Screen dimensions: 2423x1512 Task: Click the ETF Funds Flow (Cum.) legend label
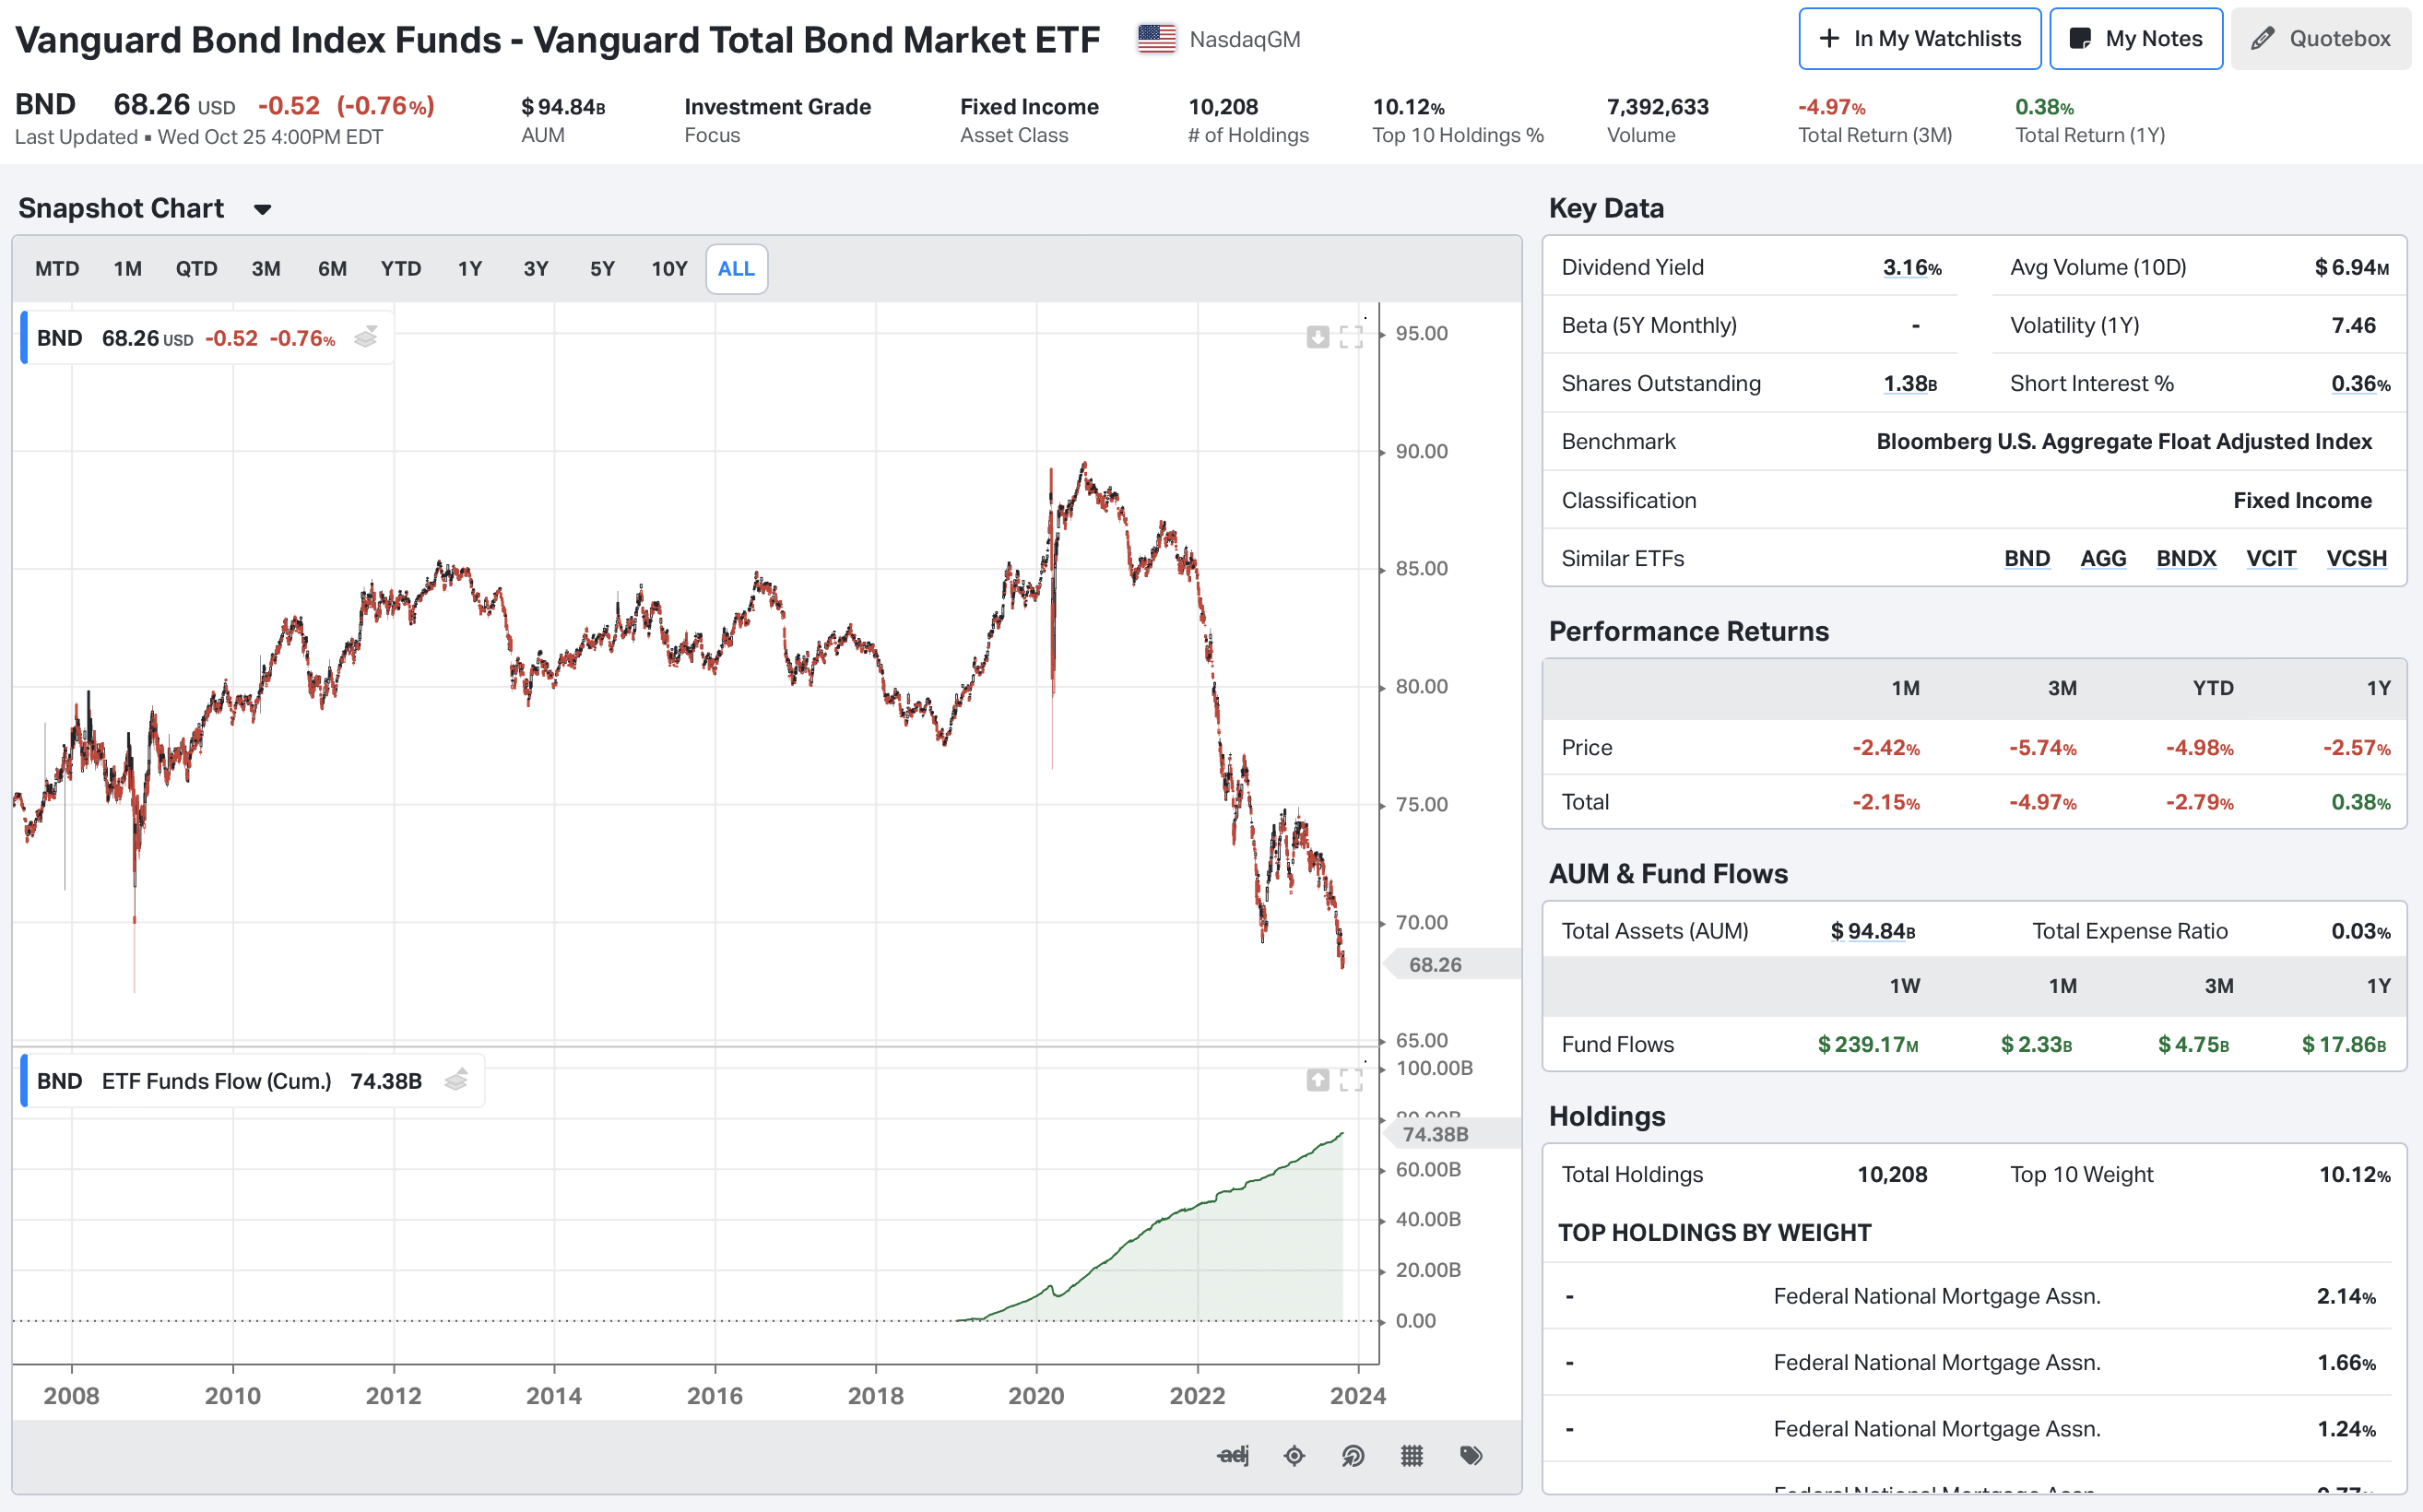(216, 1081)
